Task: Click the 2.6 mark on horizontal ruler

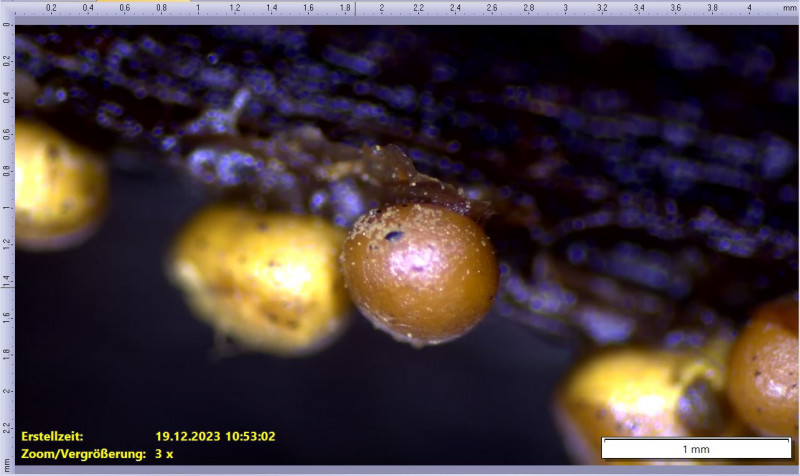Action: tap(492, 8)
